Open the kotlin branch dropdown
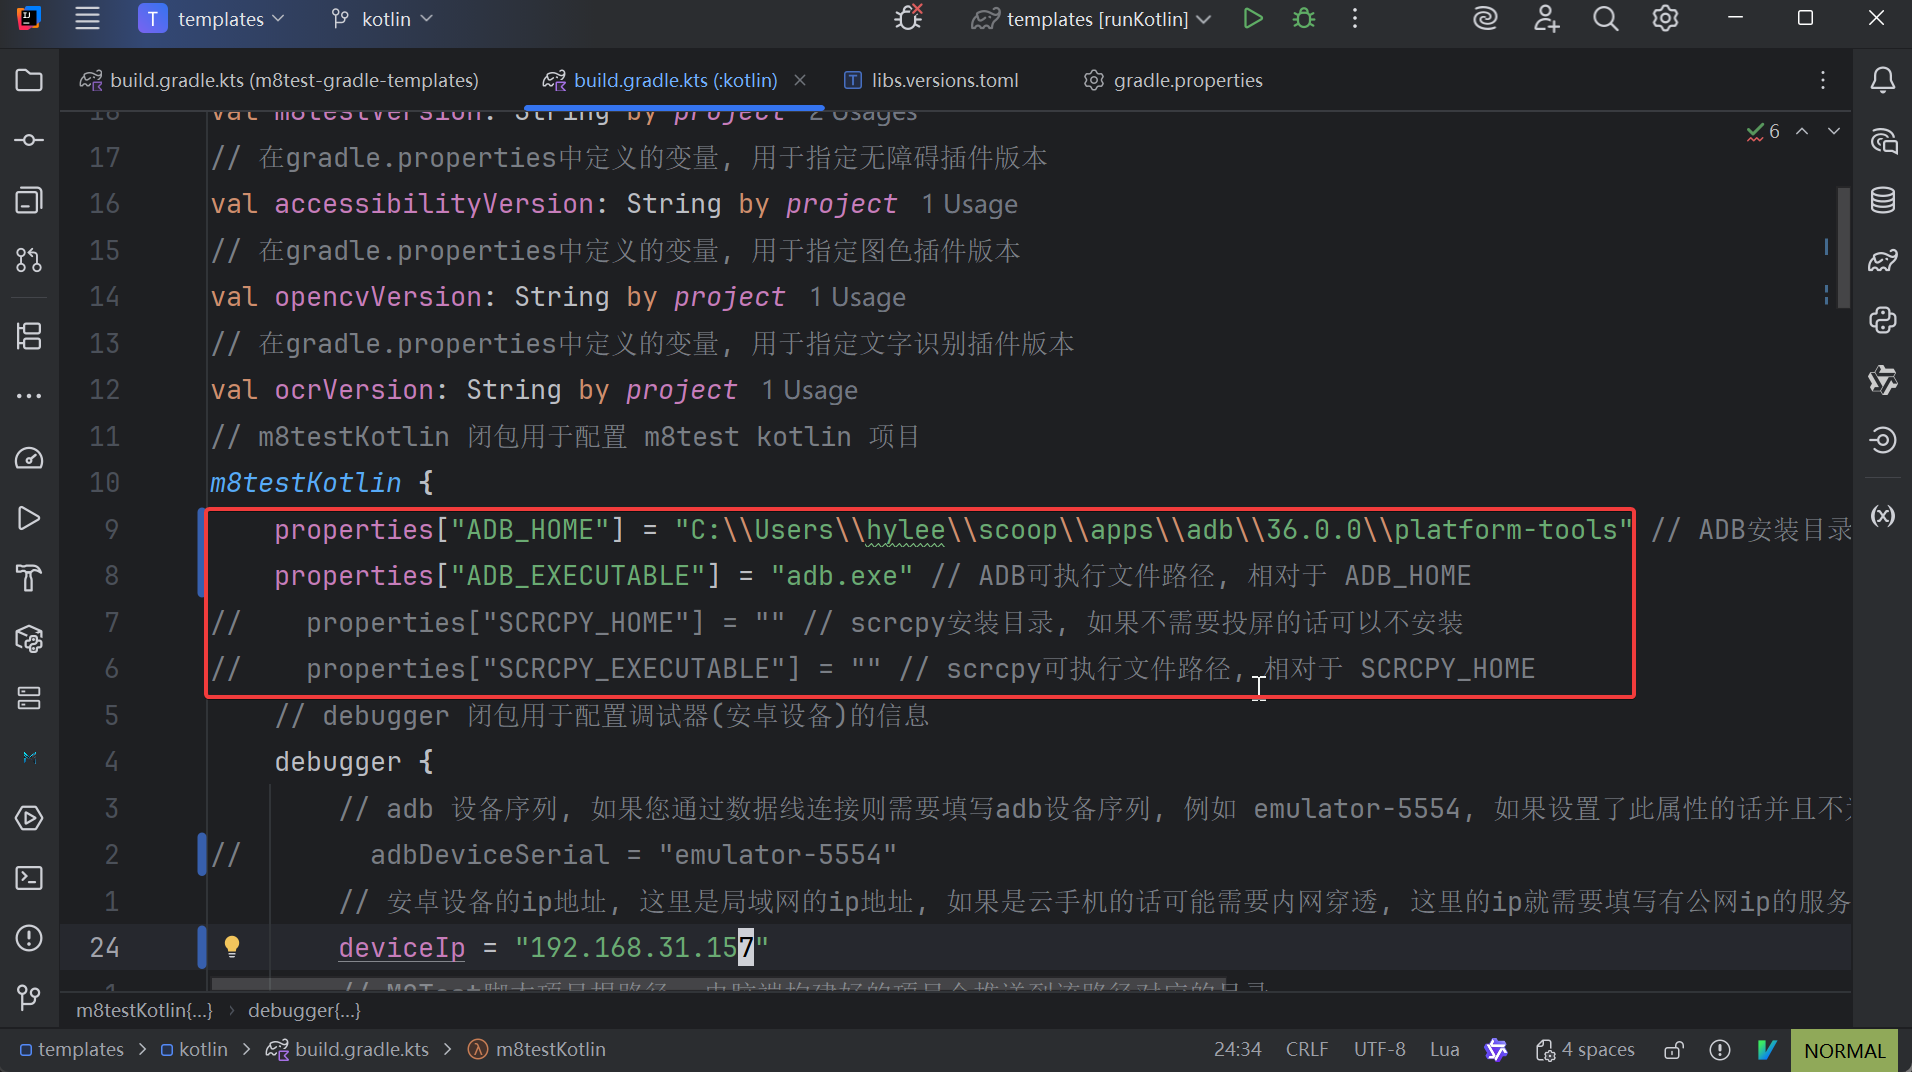Screen dimensions: 1912x1072 [x=383, y=19]
